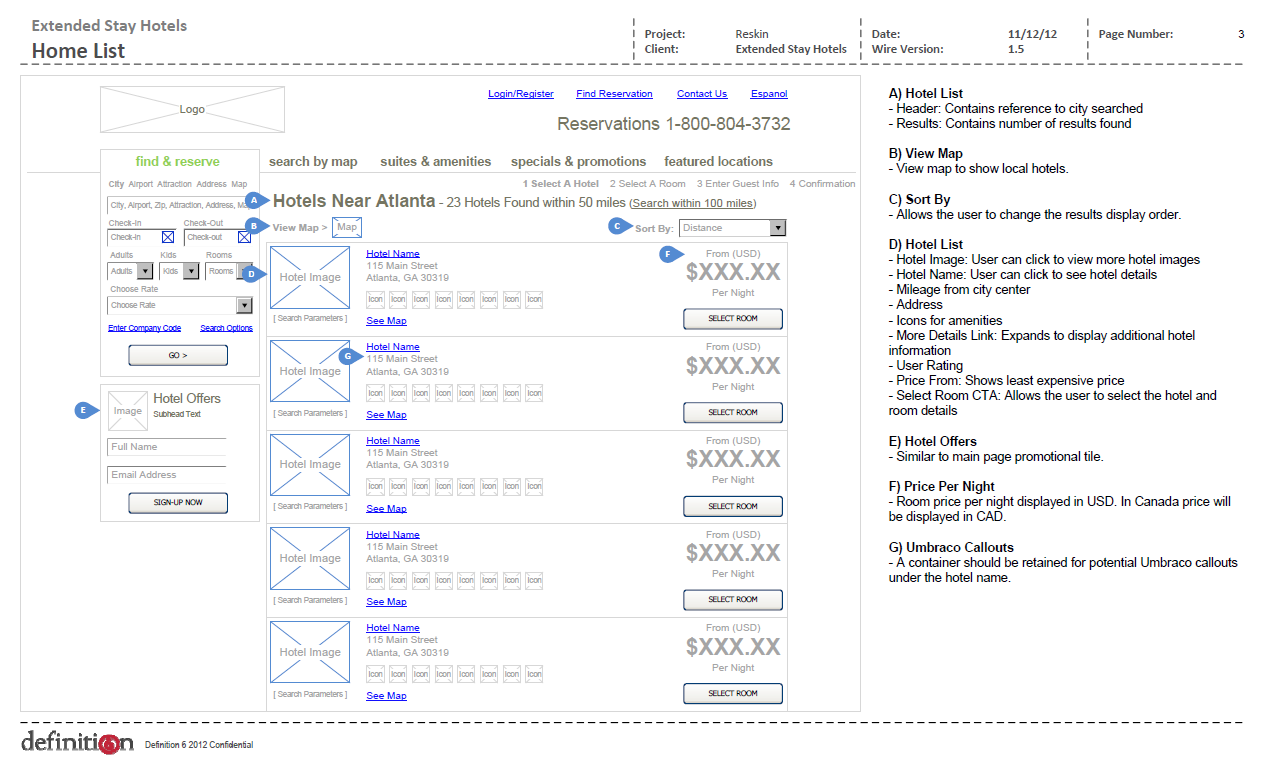The image size is (1266, 762).
Task: Select the Airport search type
Action: pyautogui.click(x=140, y=184)
